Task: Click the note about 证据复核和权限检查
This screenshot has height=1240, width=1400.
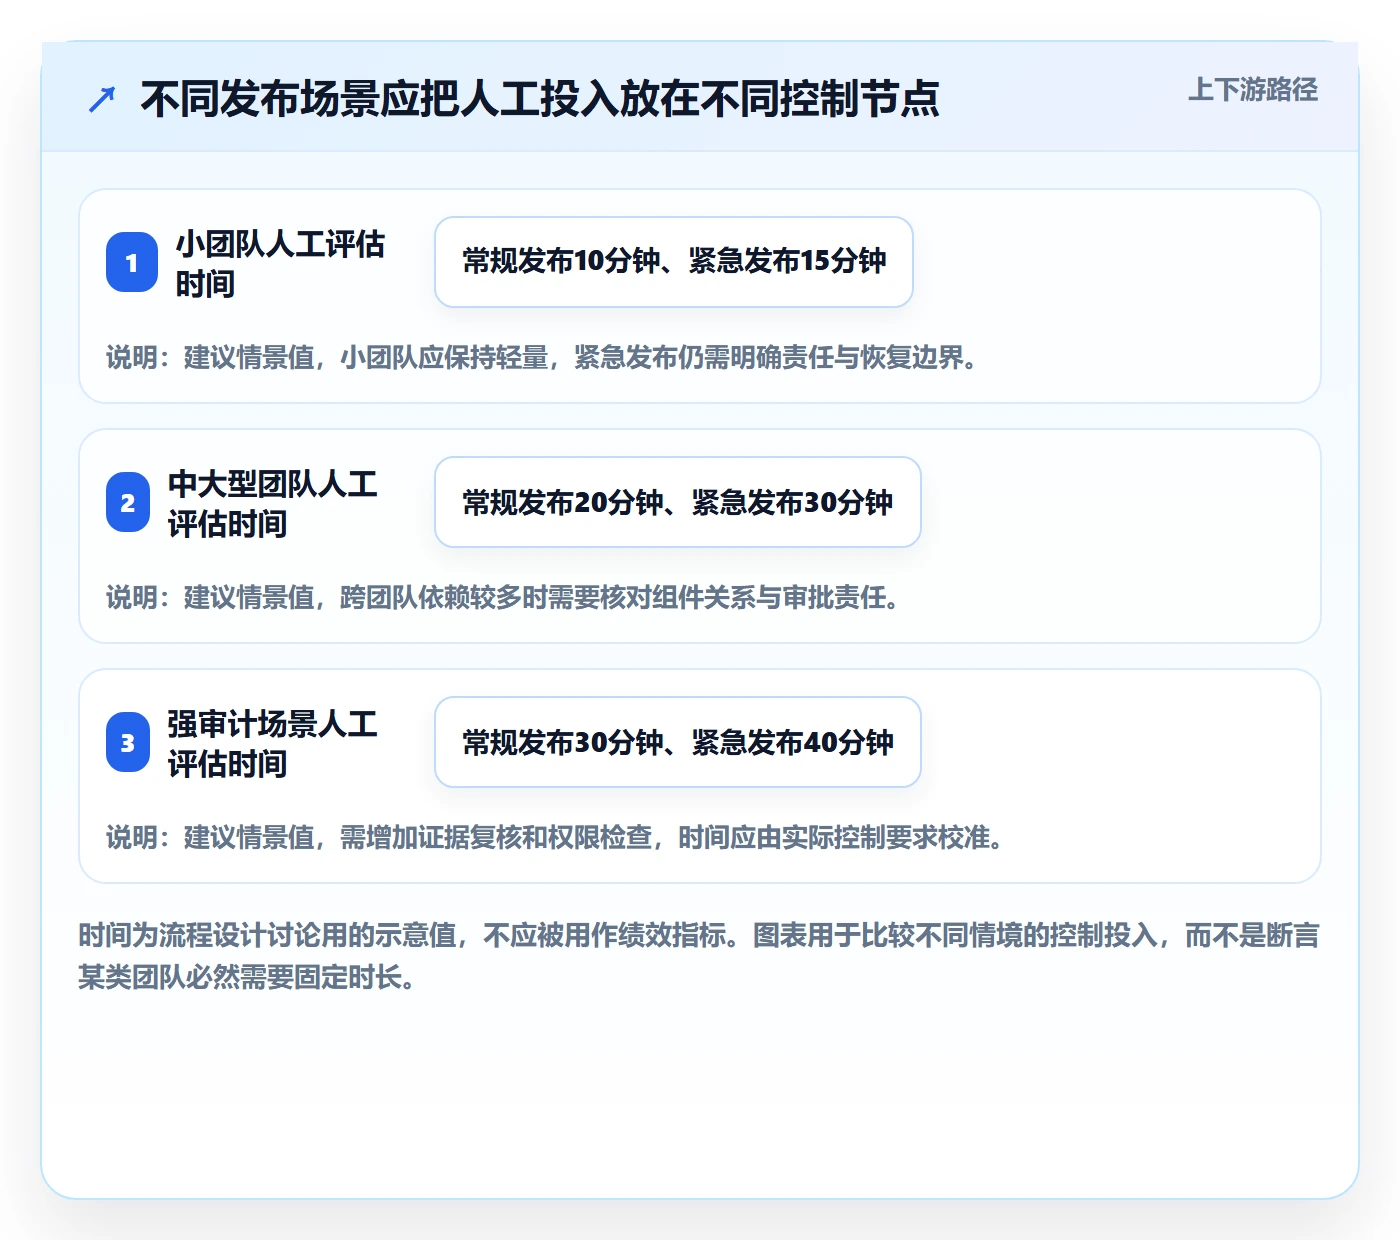Action: [555, 837]
